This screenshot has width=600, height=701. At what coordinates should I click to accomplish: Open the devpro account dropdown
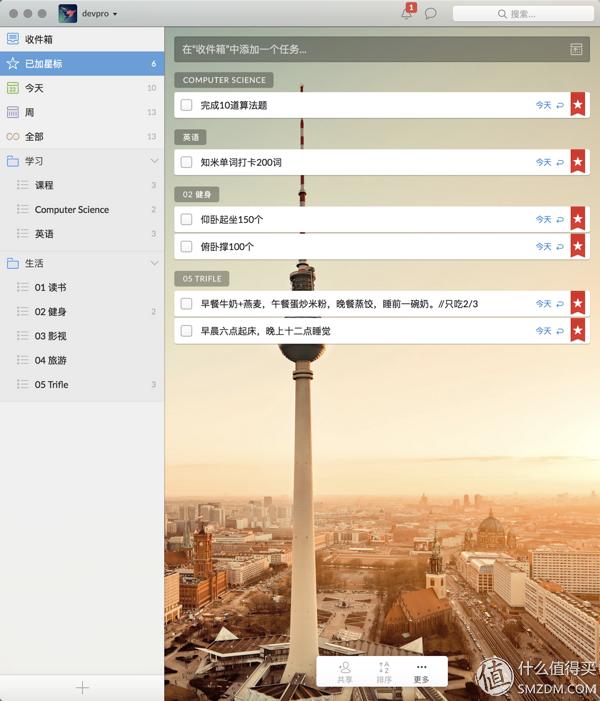tap(99, 14)
